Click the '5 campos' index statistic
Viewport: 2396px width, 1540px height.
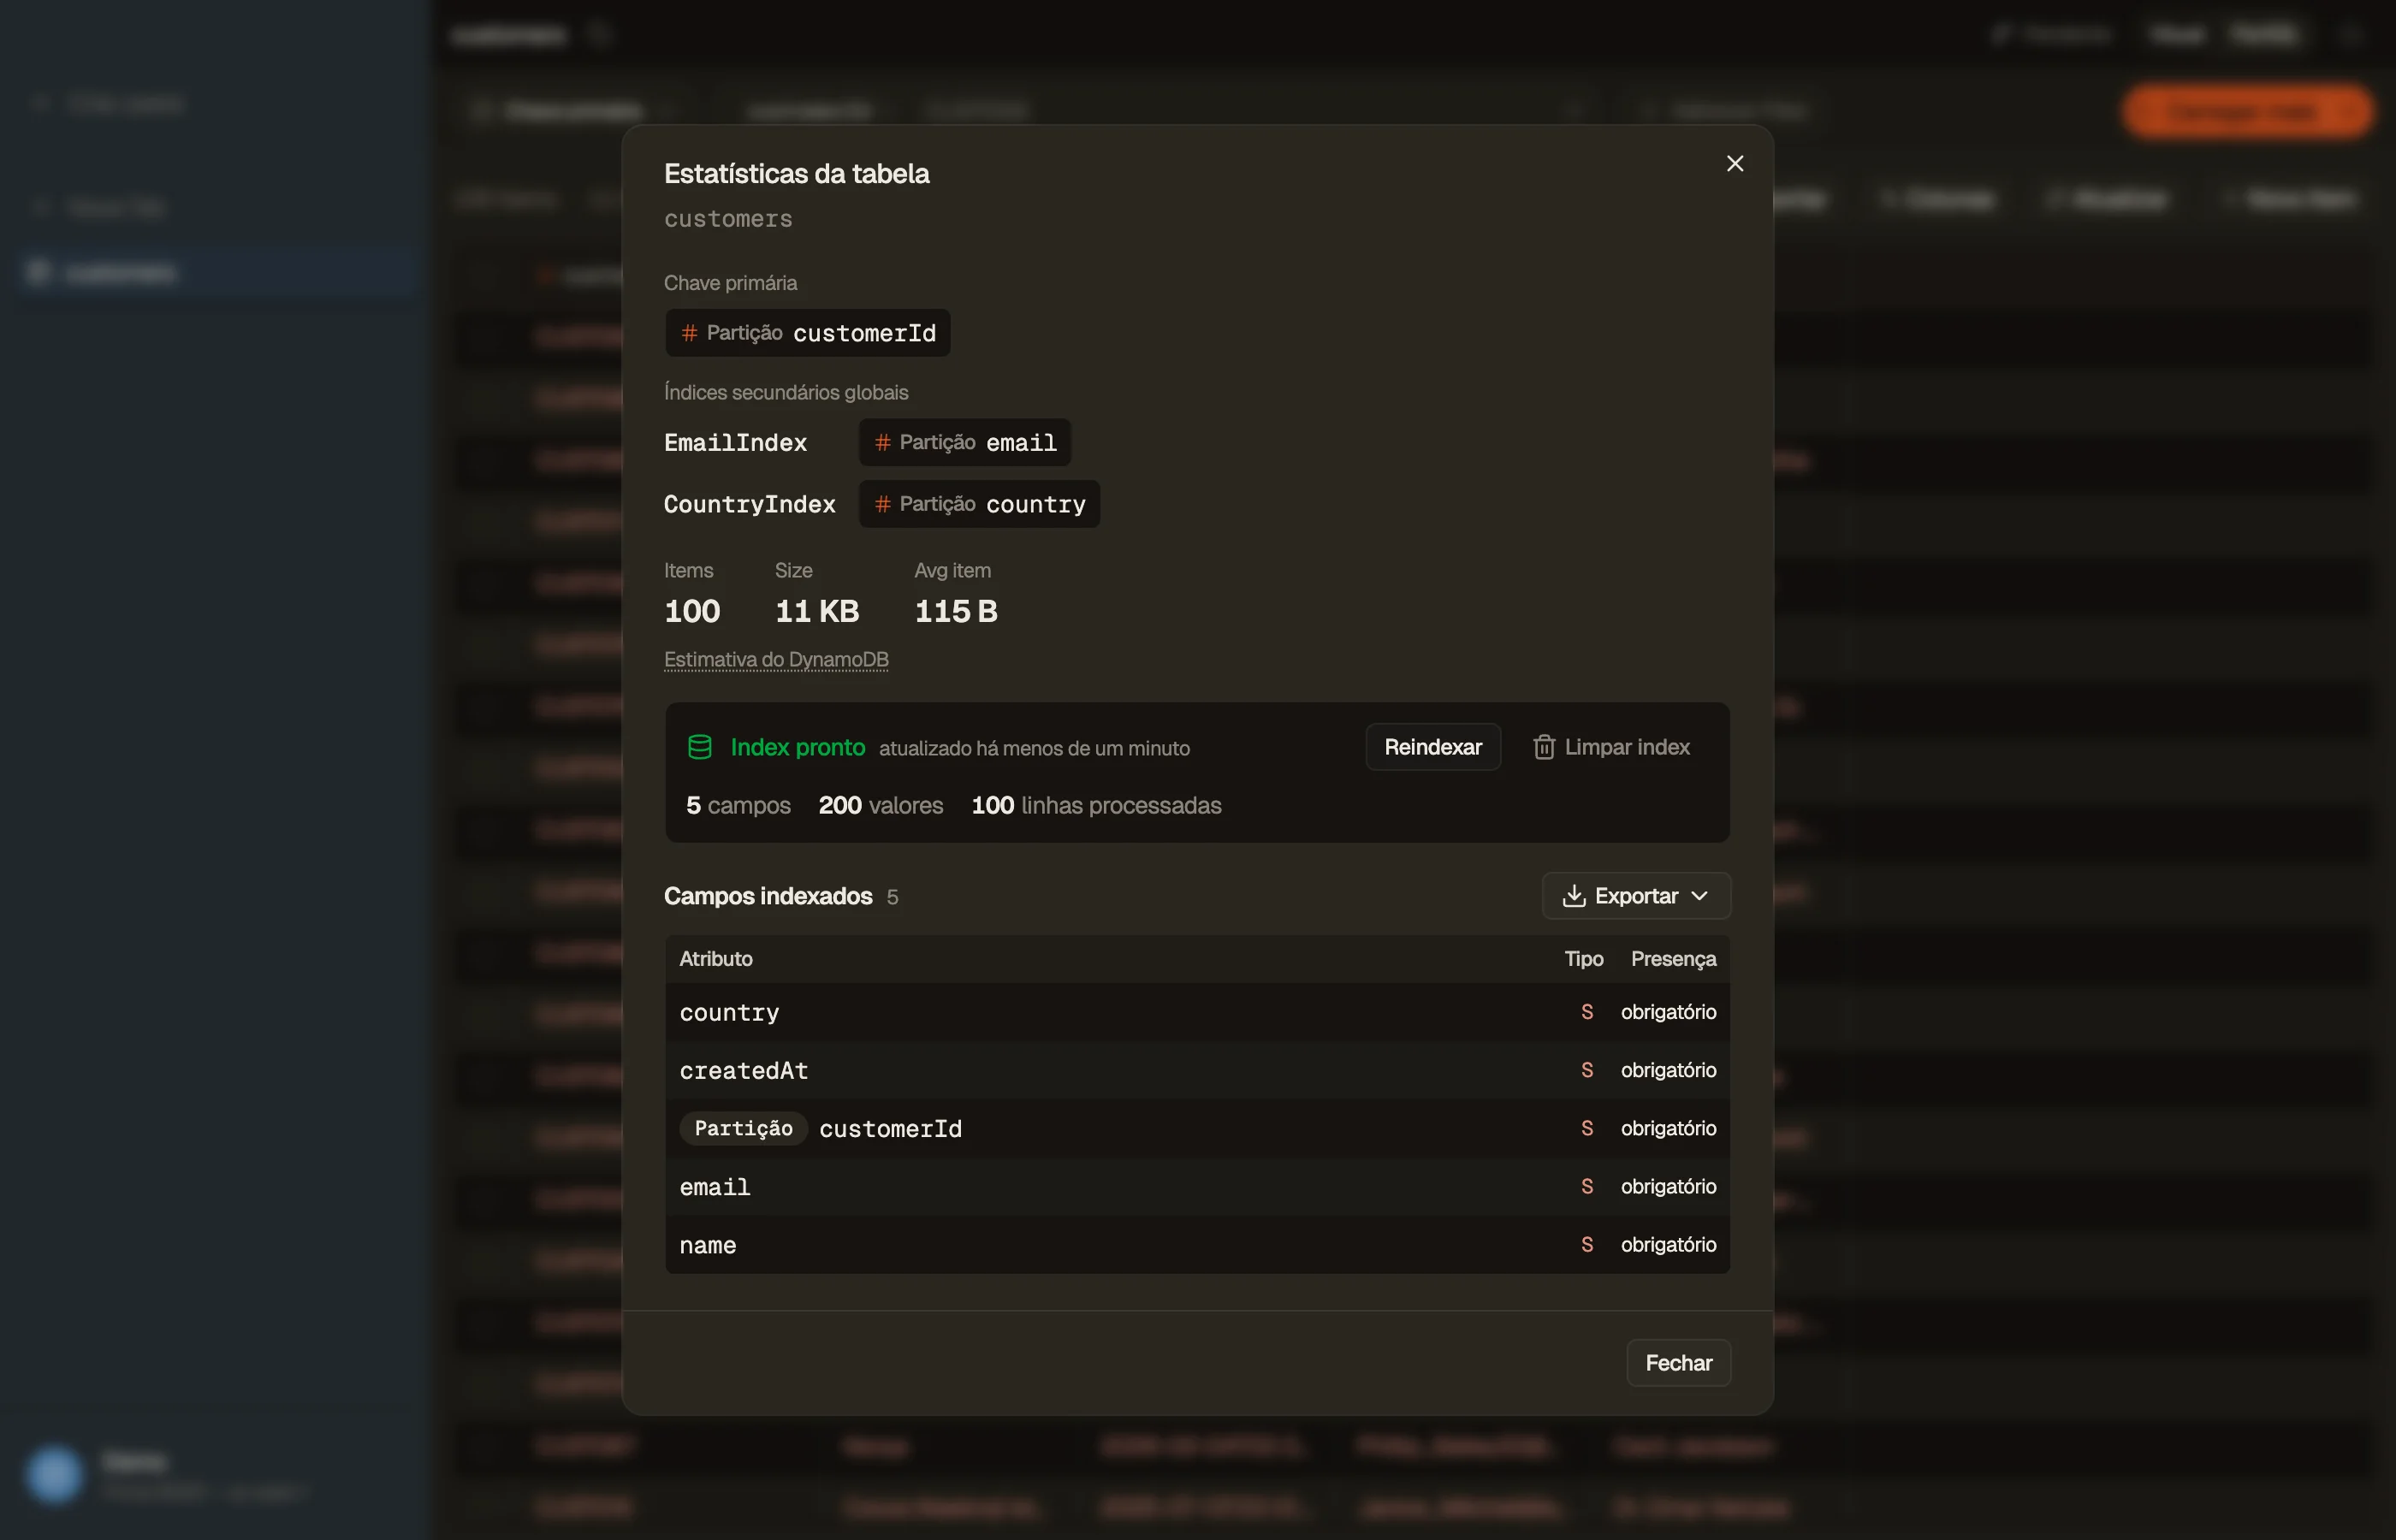point(738,806)
